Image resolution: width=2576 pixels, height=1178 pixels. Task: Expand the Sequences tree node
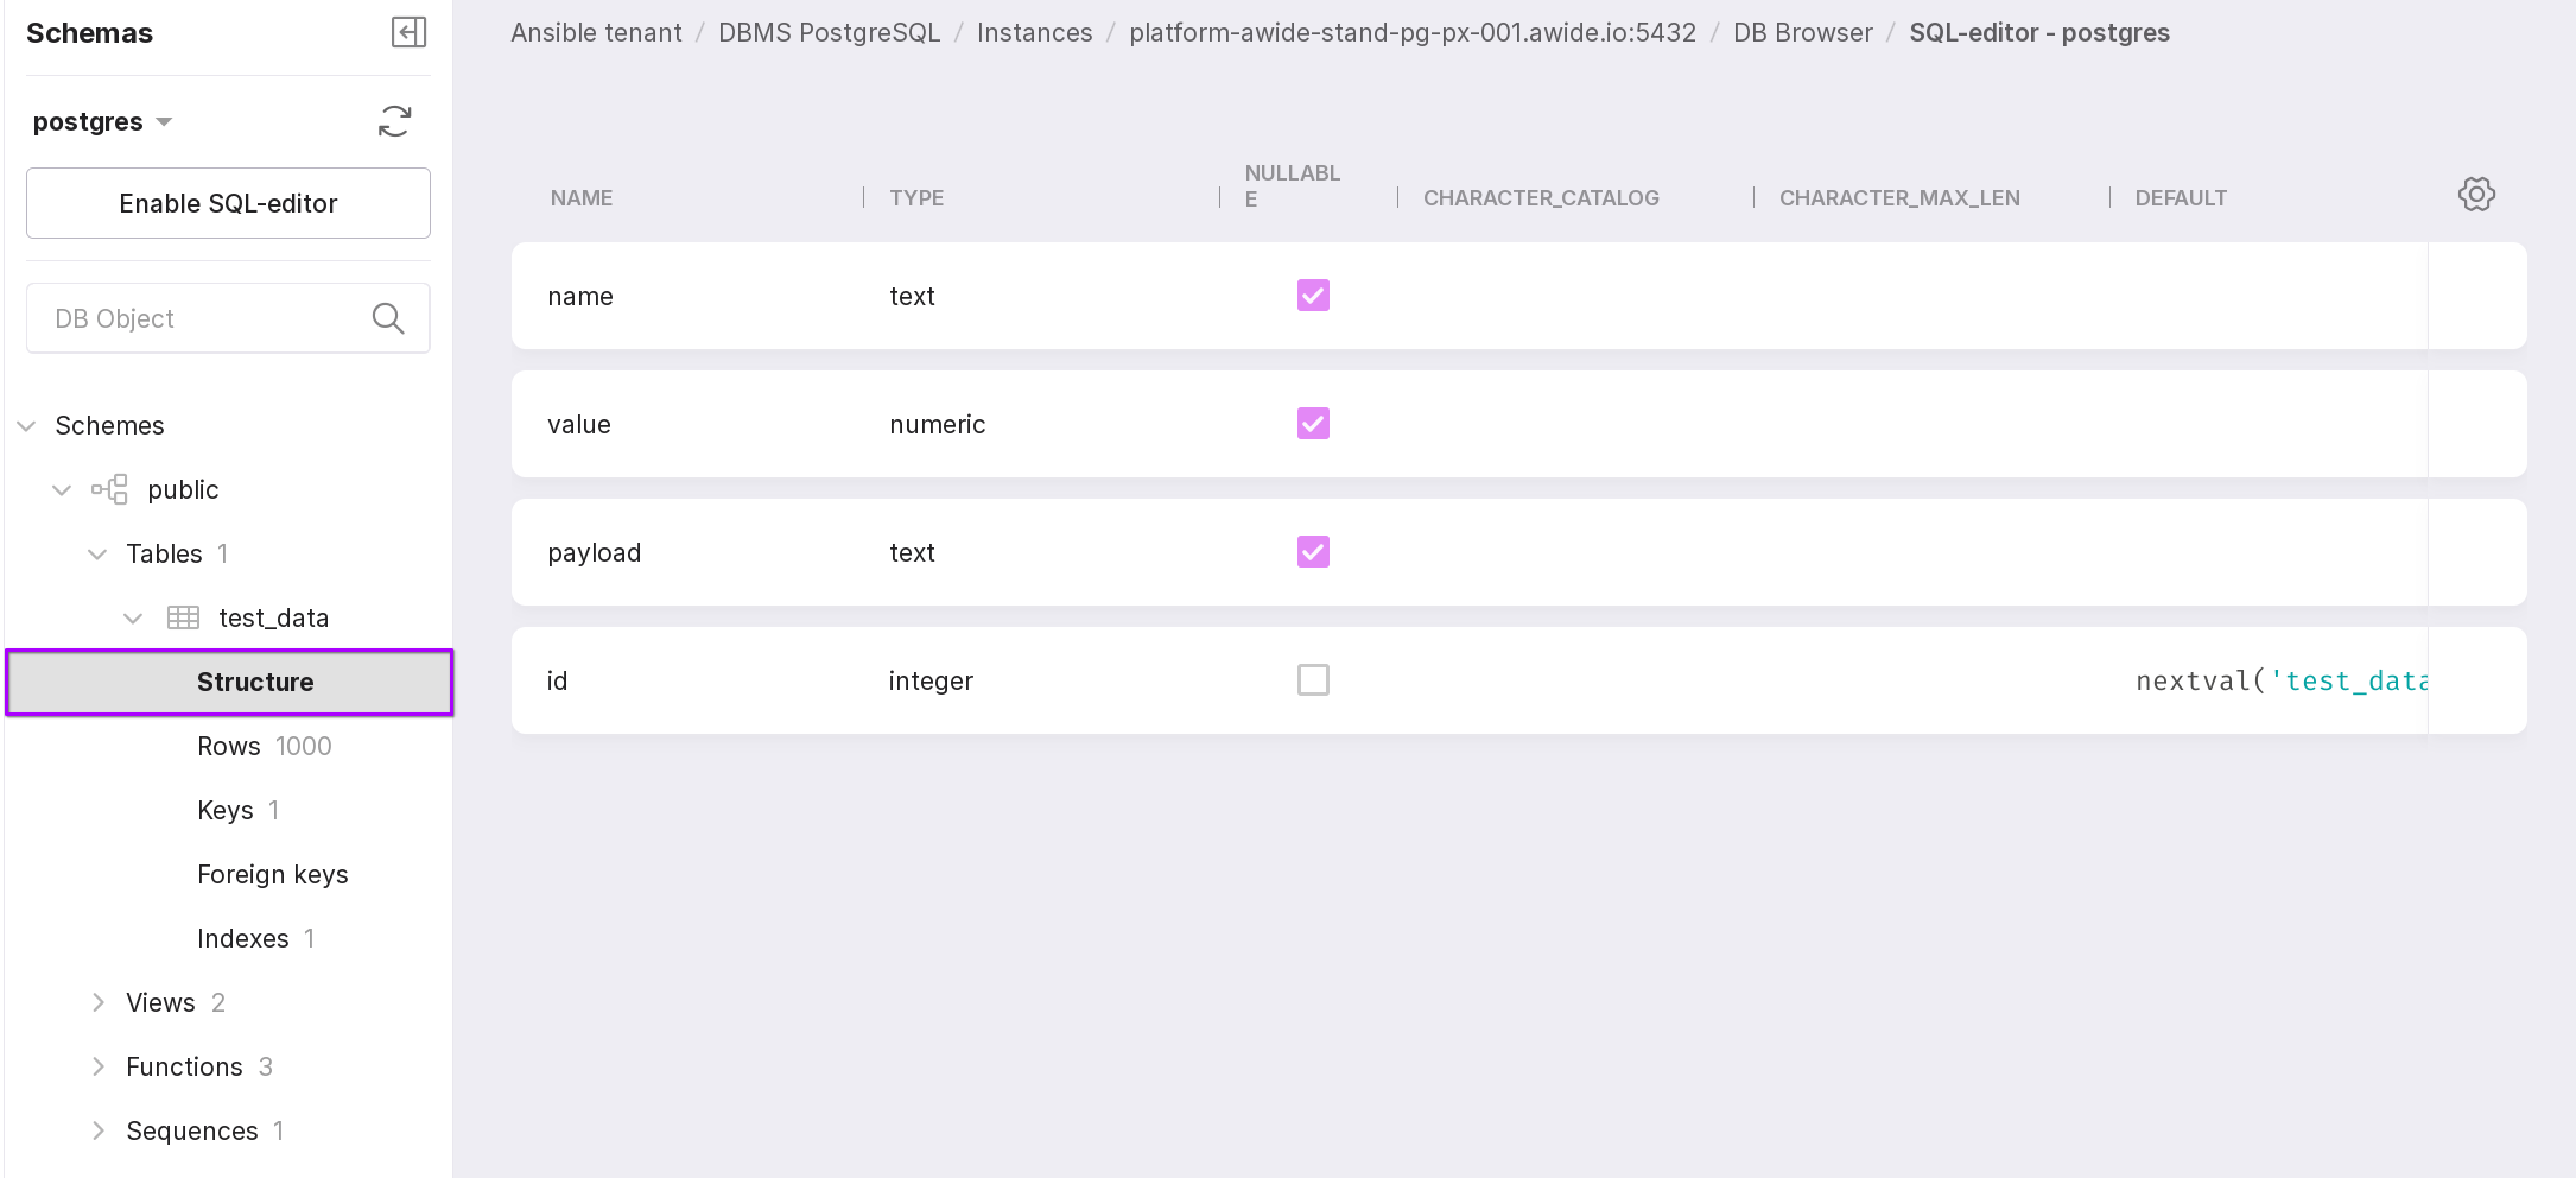98,1131
